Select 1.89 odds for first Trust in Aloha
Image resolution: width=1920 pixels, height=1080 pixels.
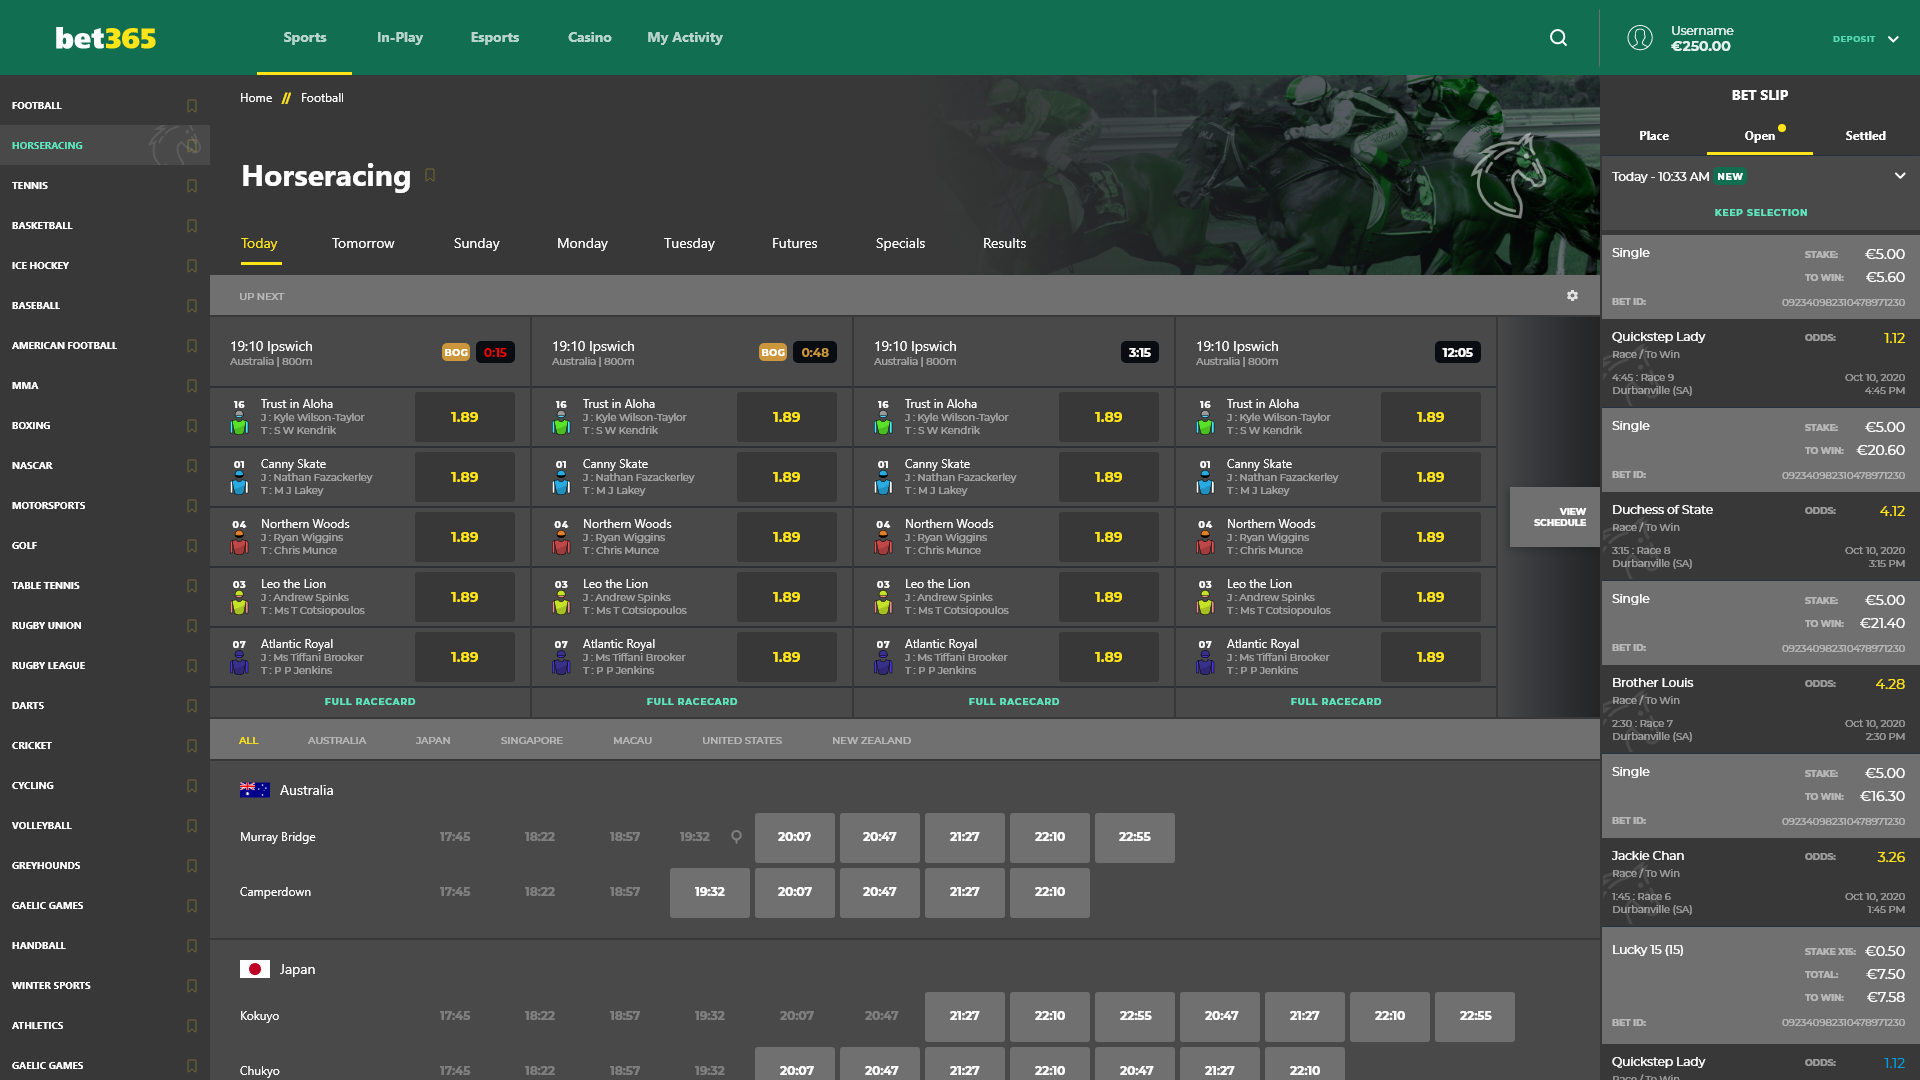(x=464, y=417)
